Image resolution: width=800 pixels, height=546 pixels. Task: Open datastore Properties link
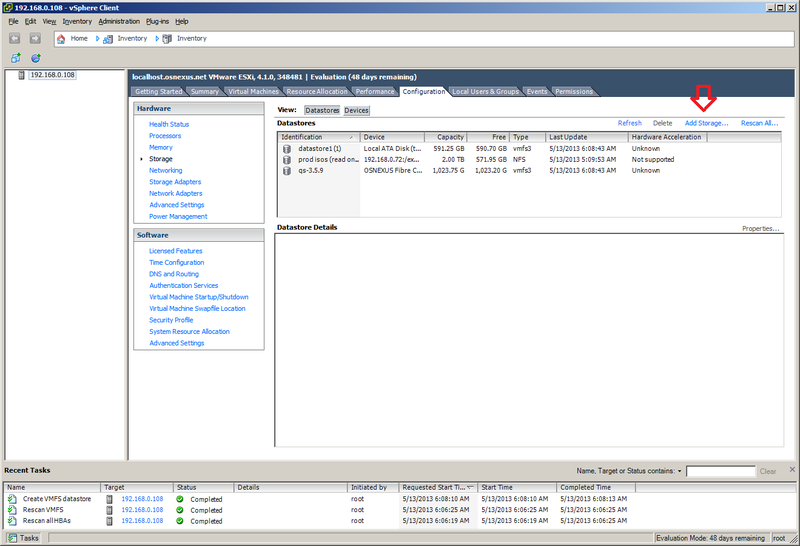pos(760,229)
